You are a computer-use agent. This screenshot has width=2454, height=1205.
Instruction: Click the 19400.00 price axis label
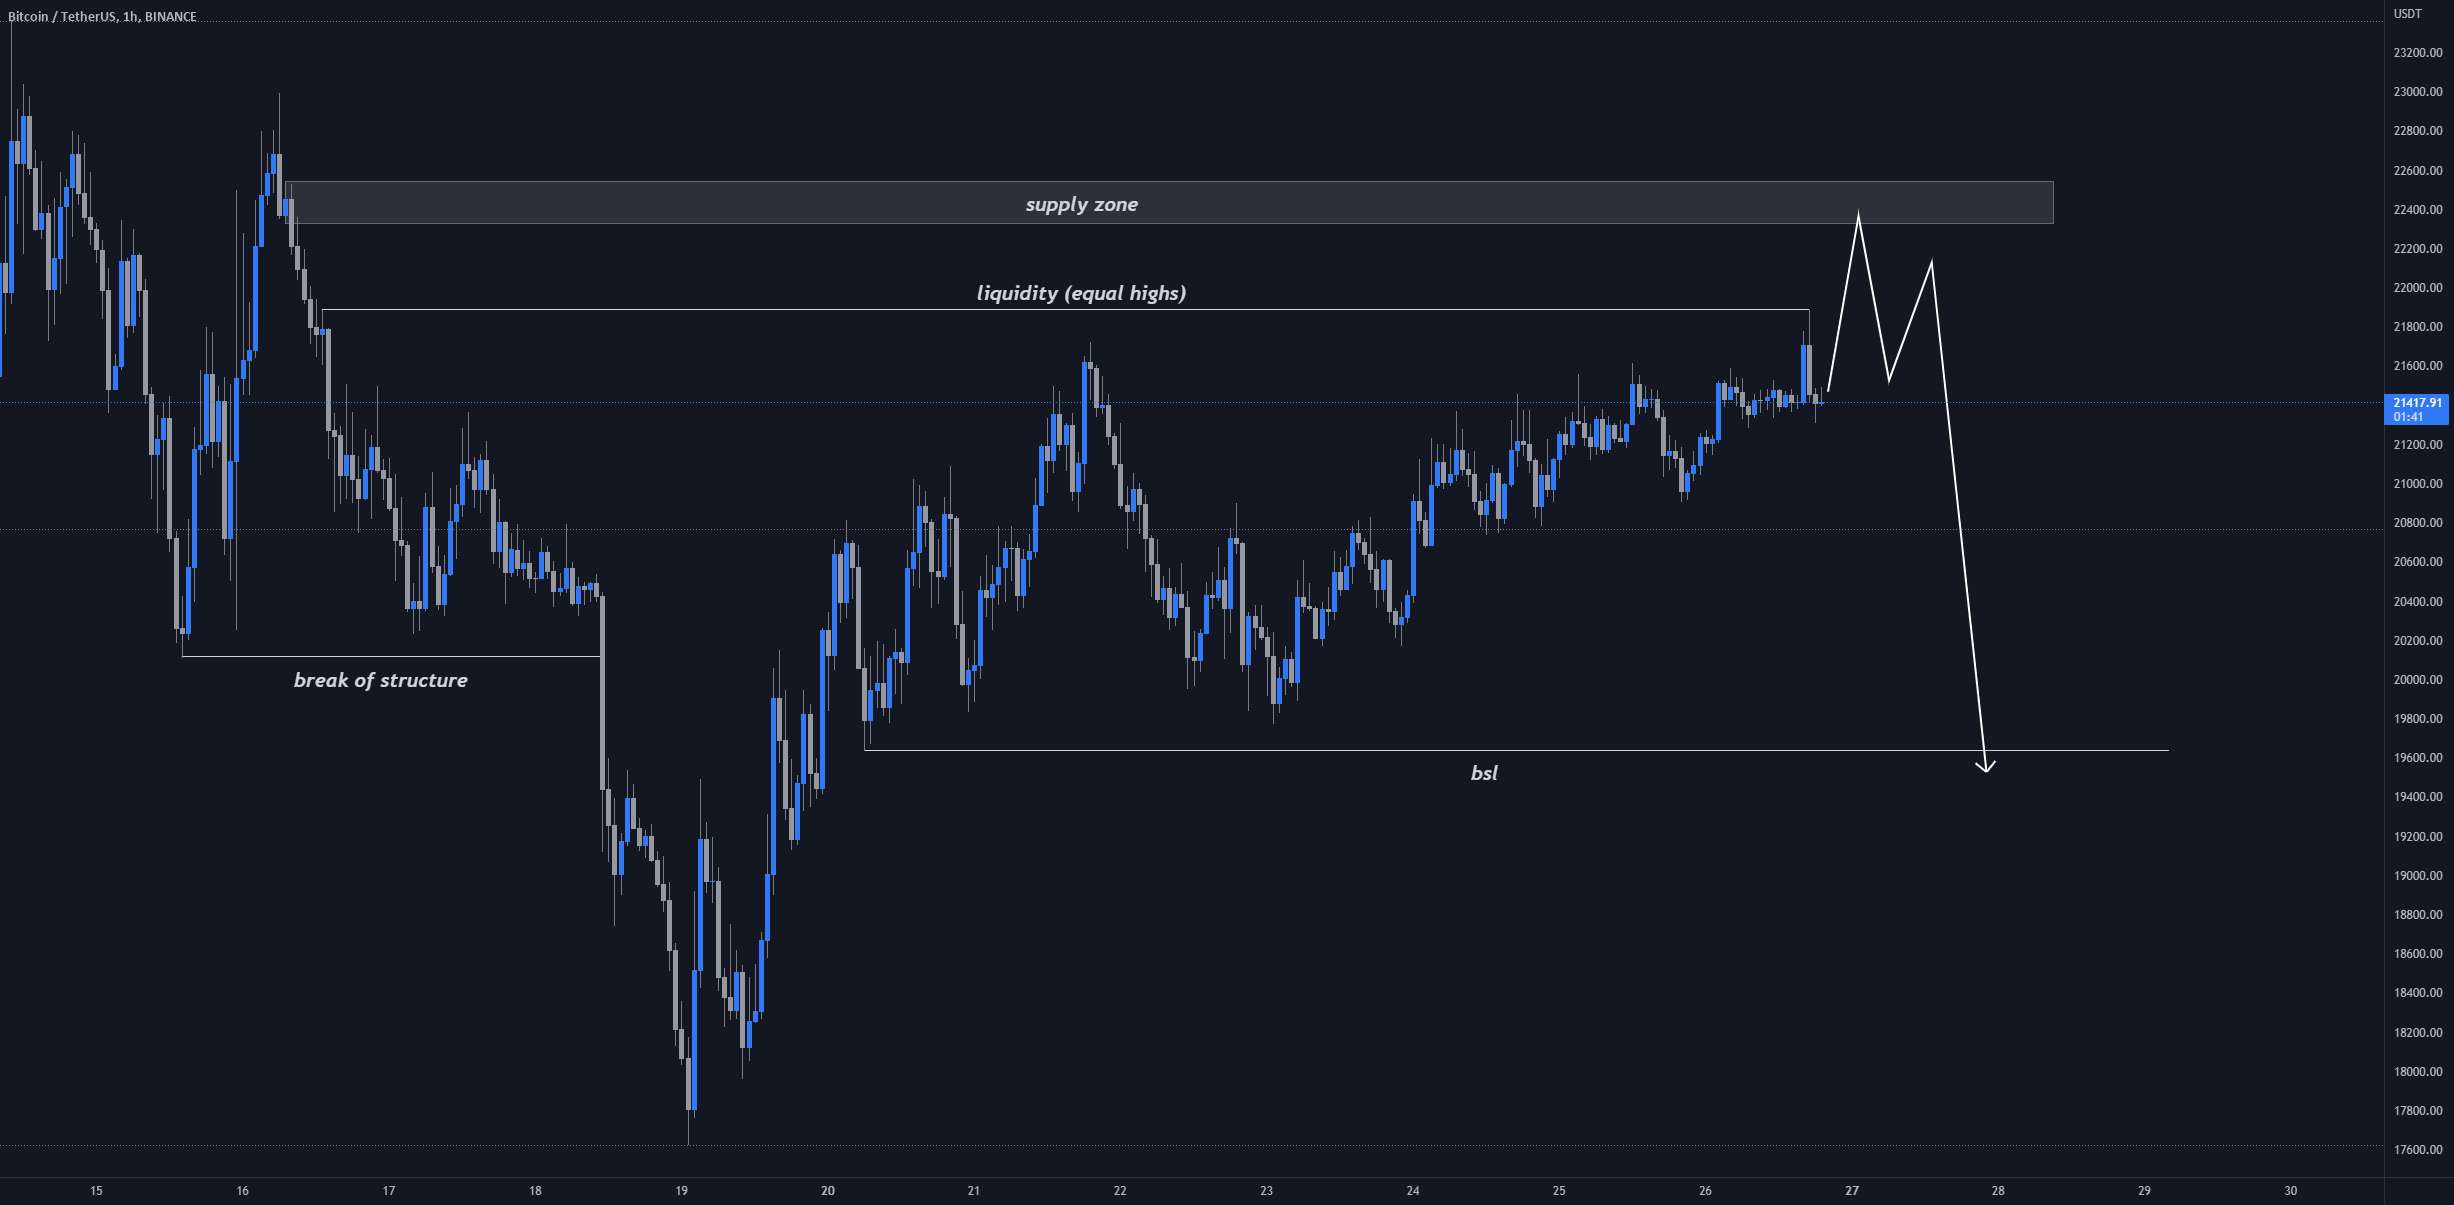[2418, 797]
